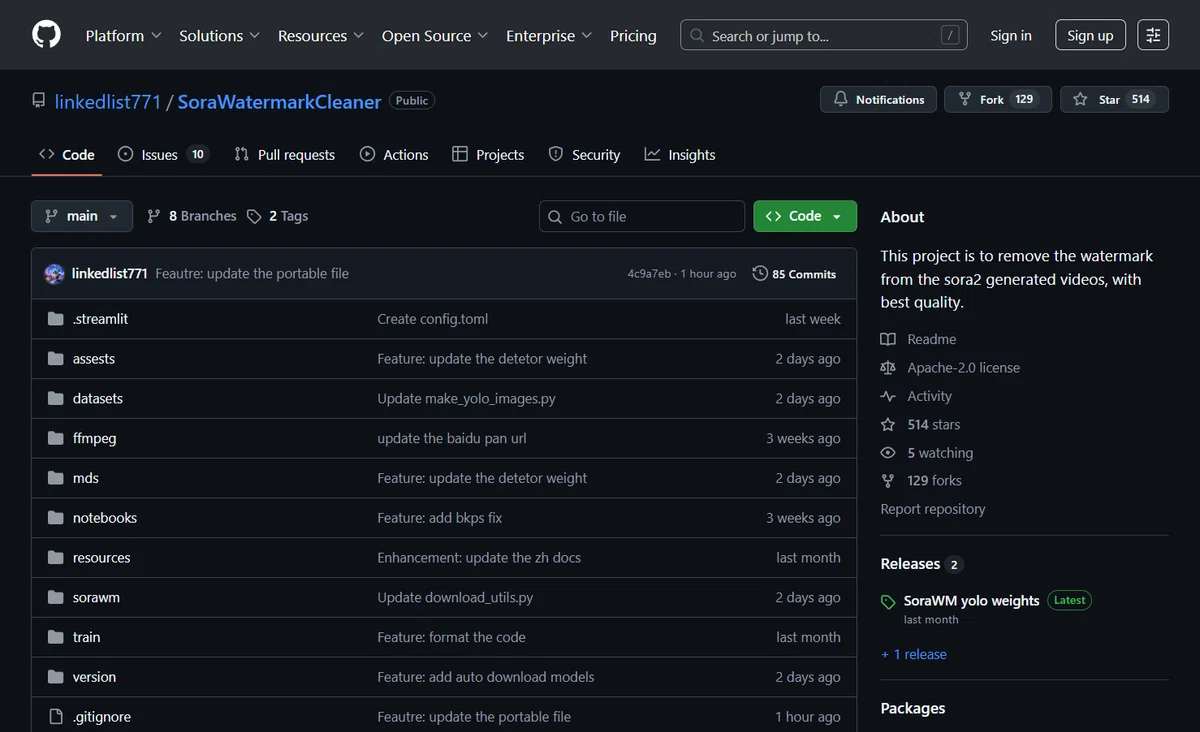Viewport: 1200px width, 732px height.
Task: Open the Pricing link in header
Action: point(633,35)
